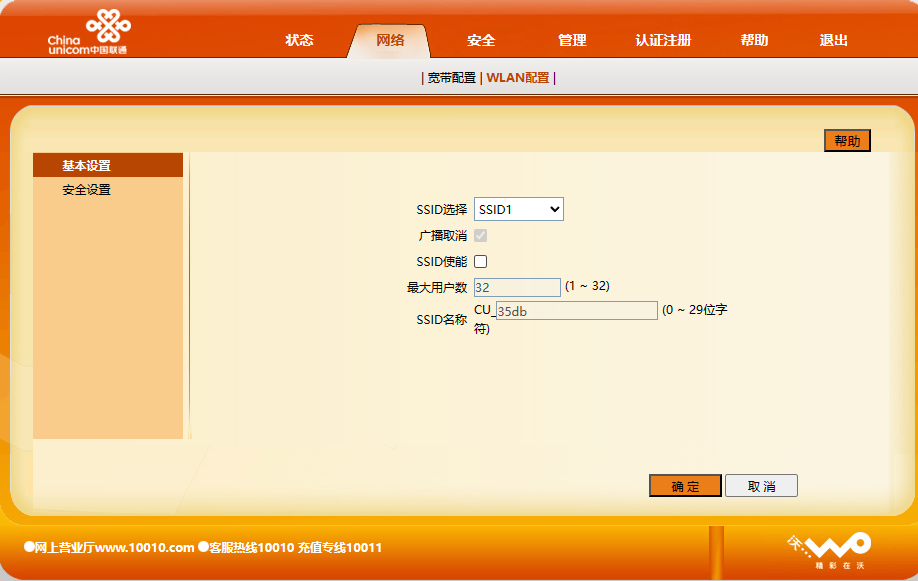Click the WO brand logo in footer
918x581 pixels.
(829, 549)
